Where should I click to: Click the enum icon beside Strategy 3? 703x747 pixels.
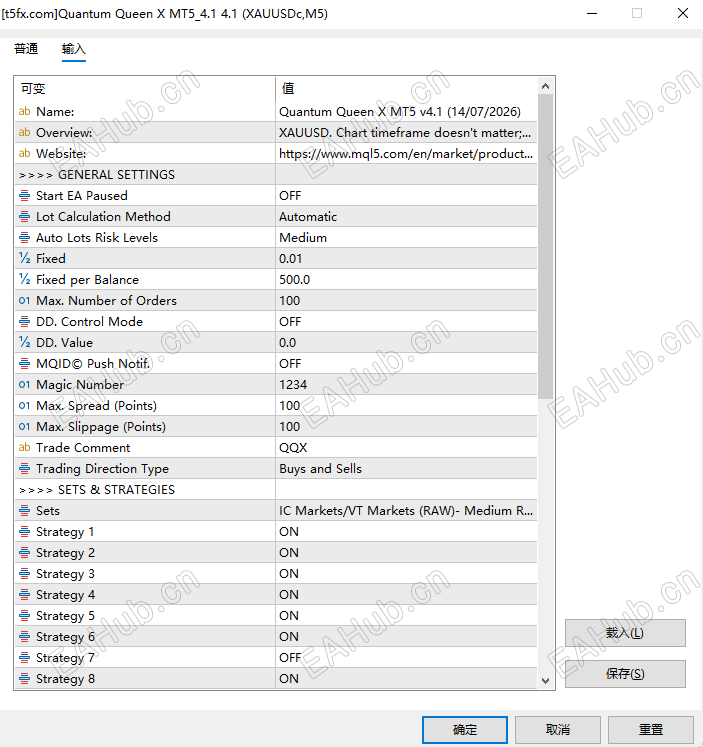(x=24, y=574)
